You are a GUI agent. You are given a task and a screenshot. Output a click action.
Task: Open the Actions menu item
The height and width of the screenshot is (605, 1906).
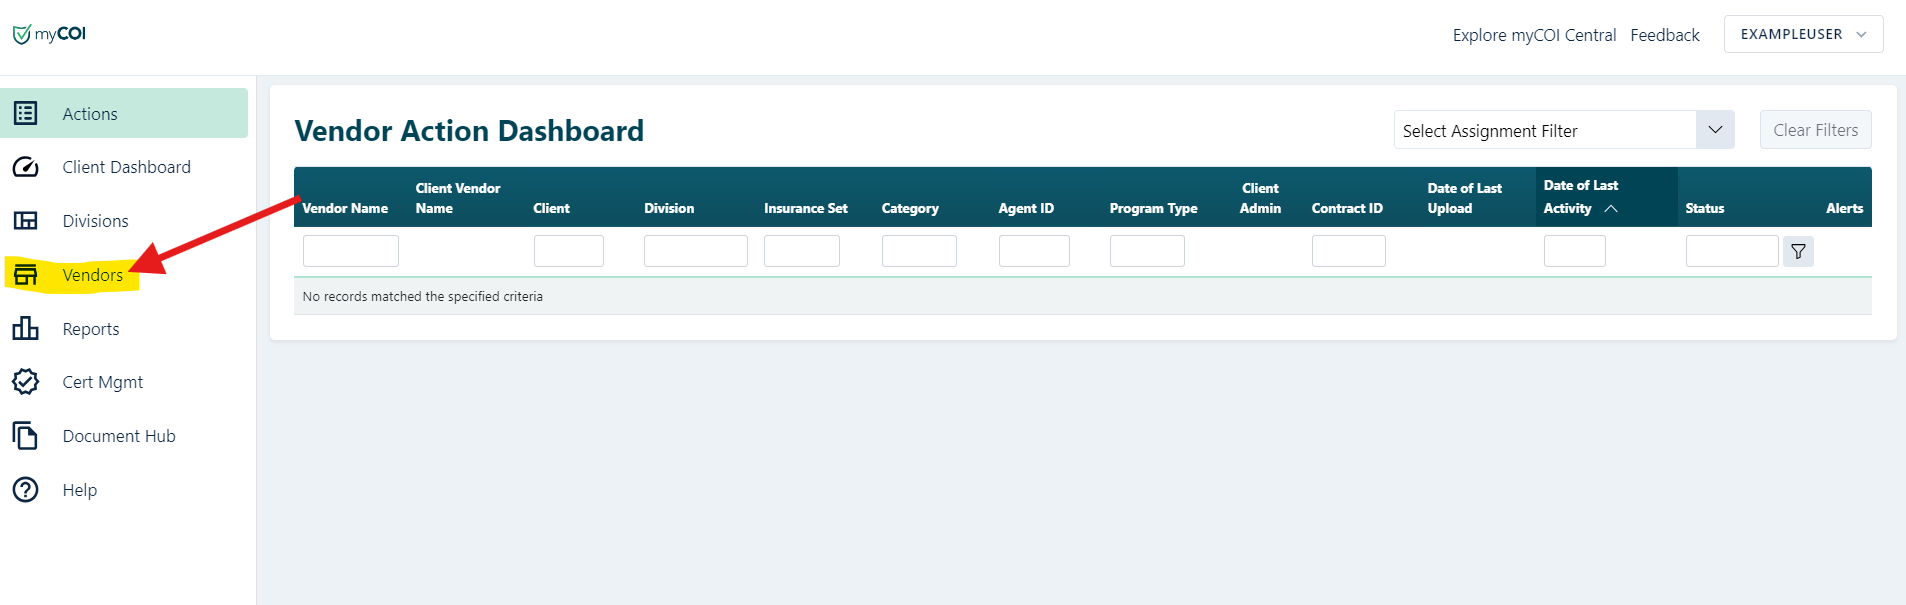(x=124, y=113)
